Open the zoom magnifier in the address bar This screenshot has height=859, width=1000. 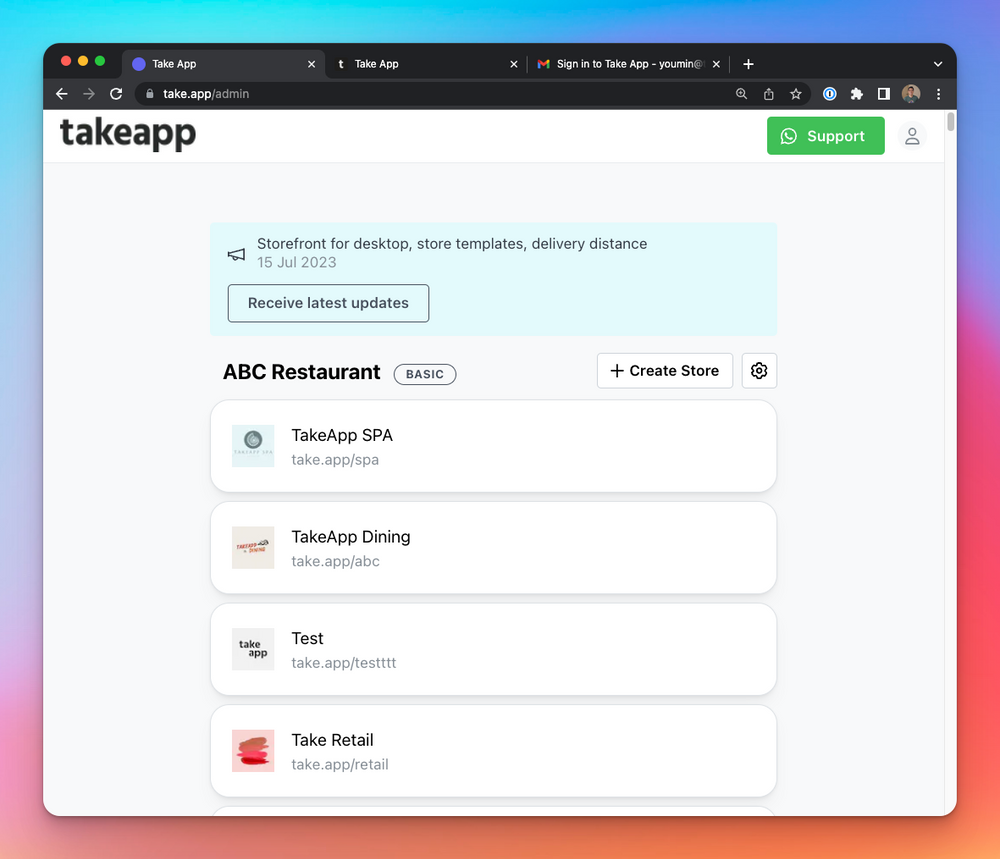click(741, 94)
